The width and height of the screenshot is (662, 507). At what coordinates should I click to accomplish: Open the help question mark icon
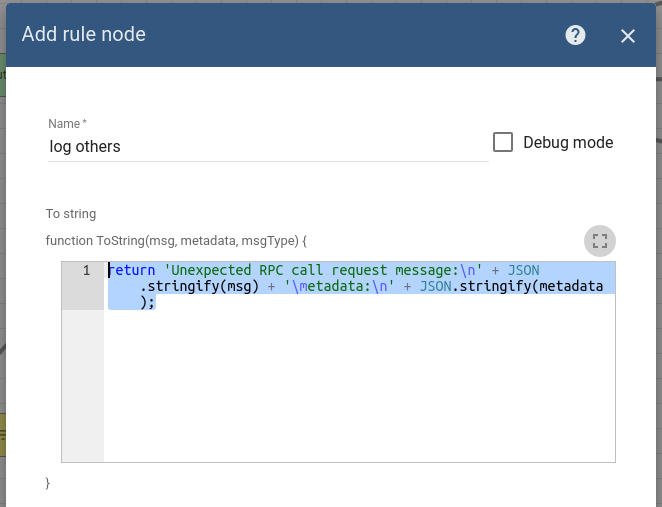[x=575, y=36]
